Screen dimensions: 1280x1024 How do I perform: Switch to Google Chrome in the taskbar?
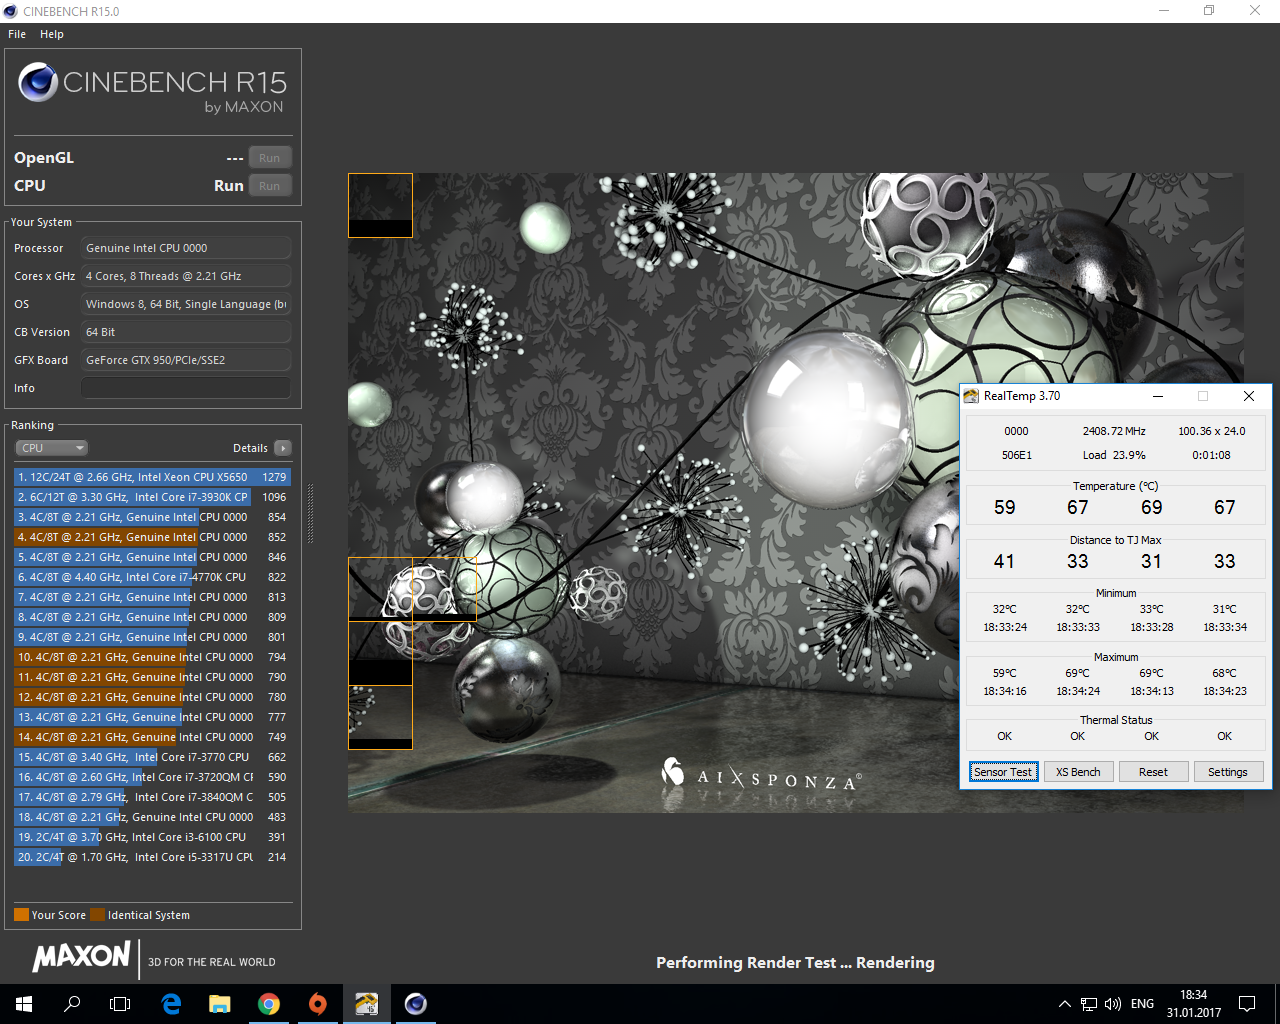tap(268, 1004)
